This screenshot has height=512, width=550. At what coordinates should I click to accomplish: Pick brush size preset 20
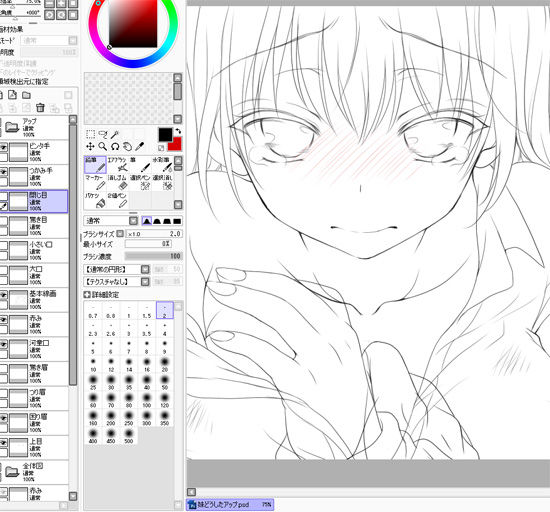tap(165, 364)
